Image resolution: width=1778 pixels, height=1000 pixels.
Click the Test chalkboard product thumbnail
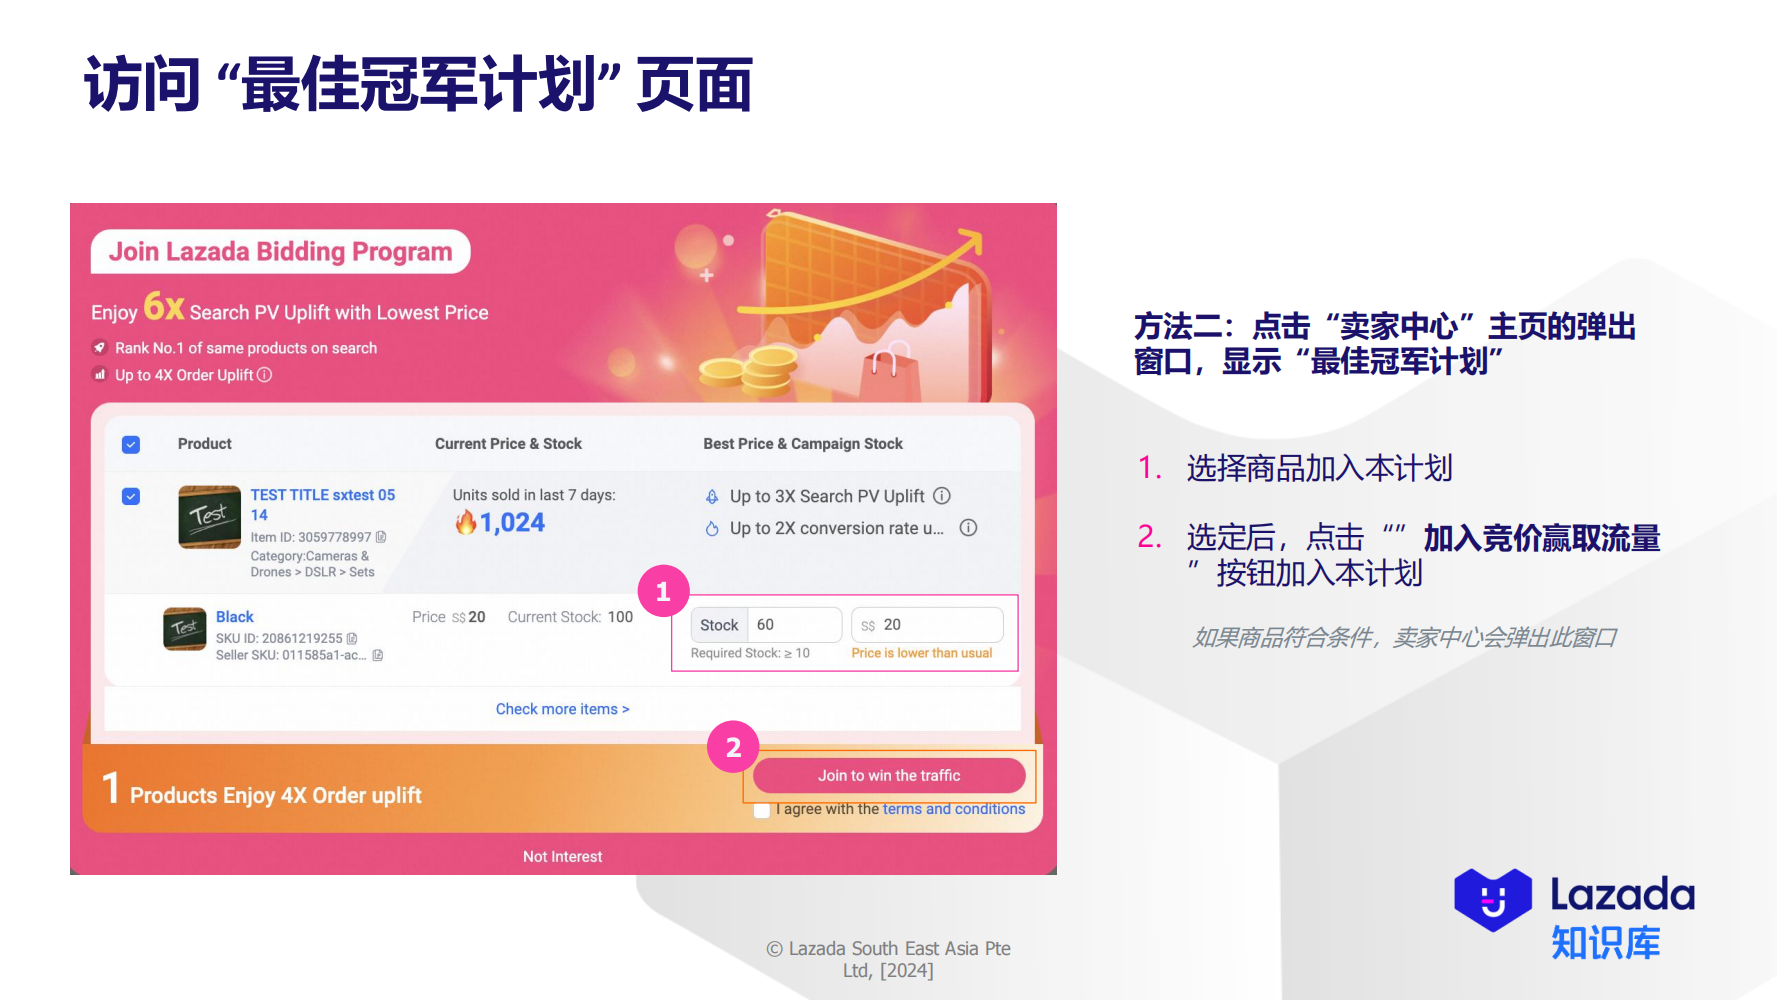209,517
